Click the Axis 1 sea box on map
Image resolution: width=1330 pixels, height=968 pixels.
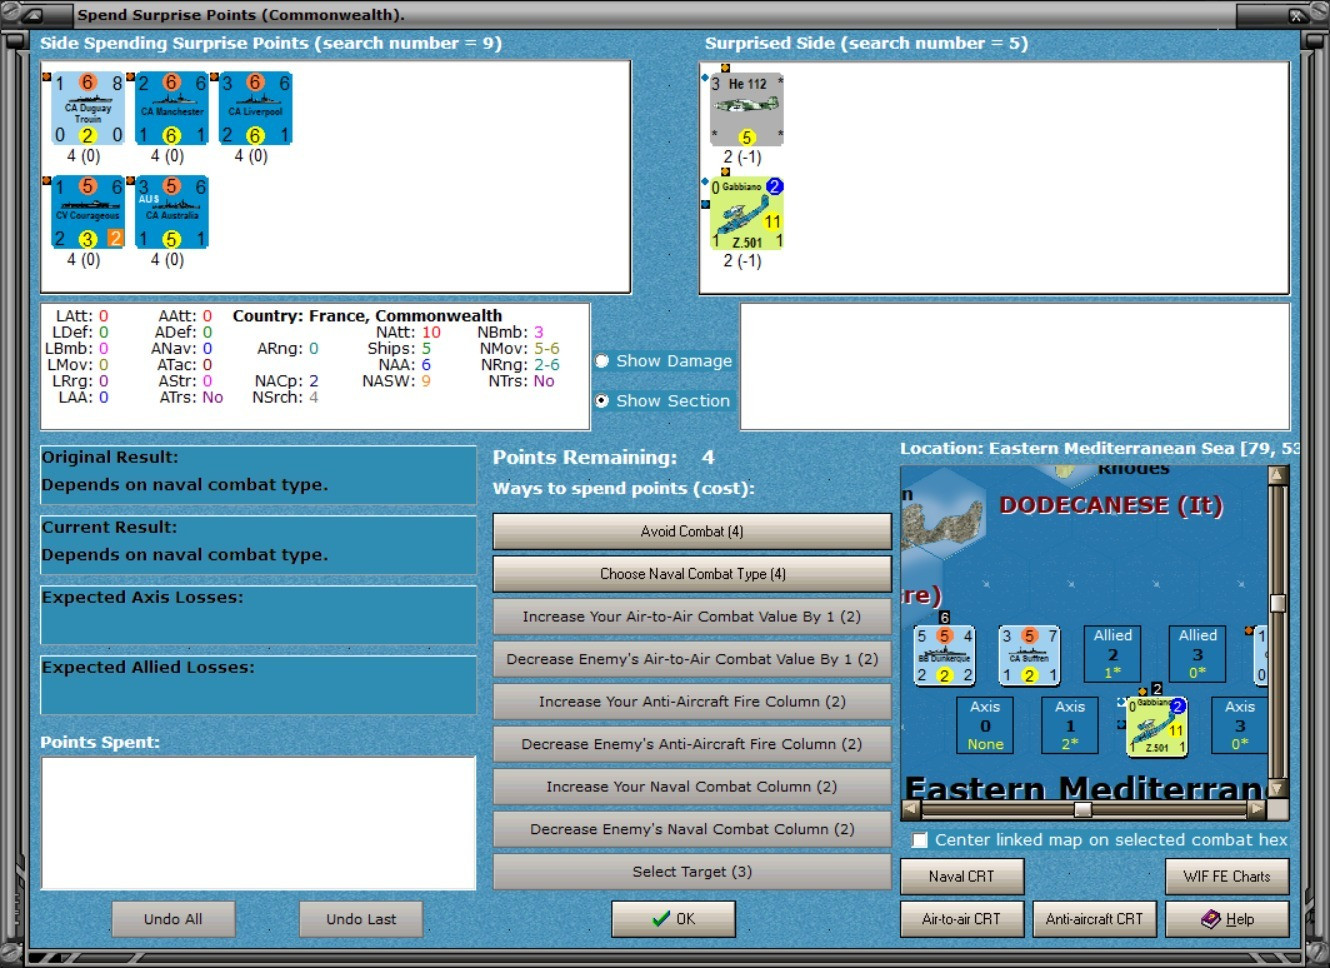(x=1070, y=725)
